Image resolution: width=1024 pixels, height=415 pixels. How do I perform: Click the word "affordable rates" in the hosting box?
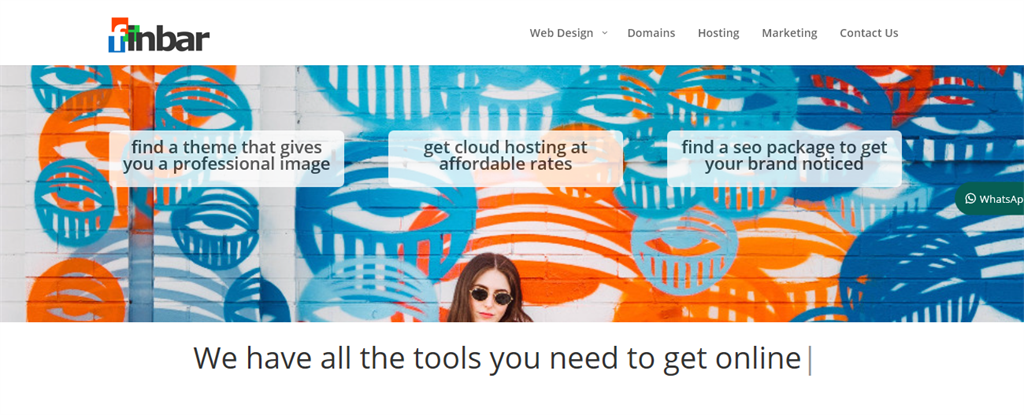pyautogui.click(x=505, y=165)
